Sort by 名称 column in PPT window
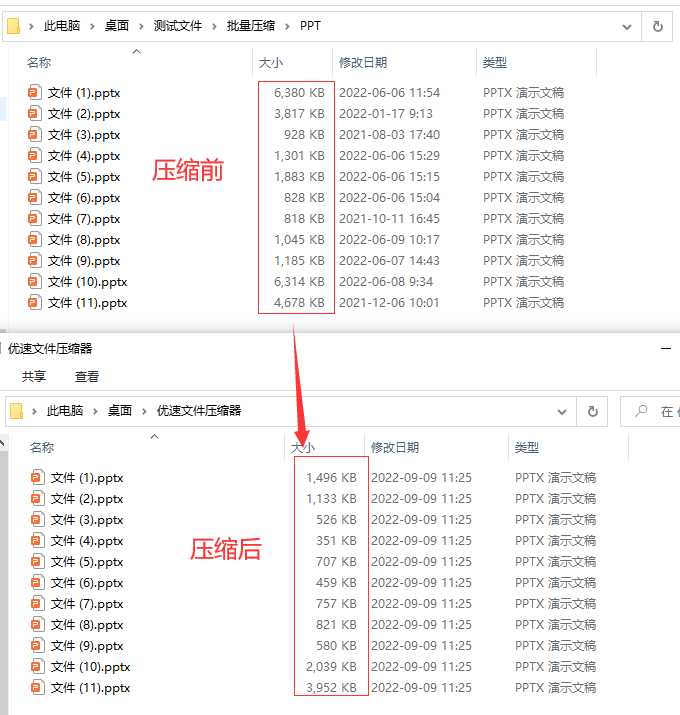 pos(39,62)
